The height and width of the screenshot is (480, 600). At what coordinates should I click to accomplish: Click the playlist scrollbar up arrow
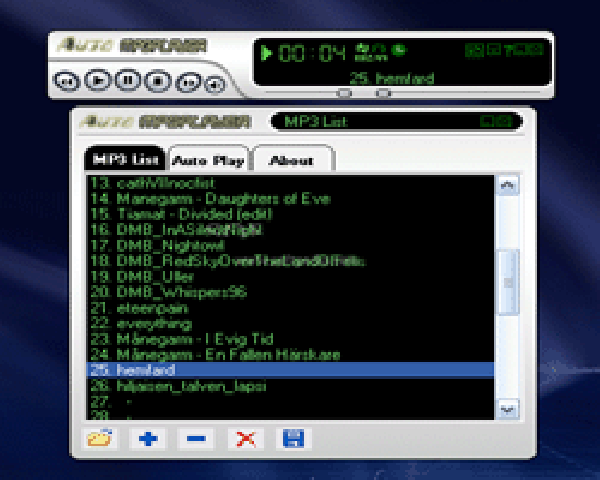[507, 186]
